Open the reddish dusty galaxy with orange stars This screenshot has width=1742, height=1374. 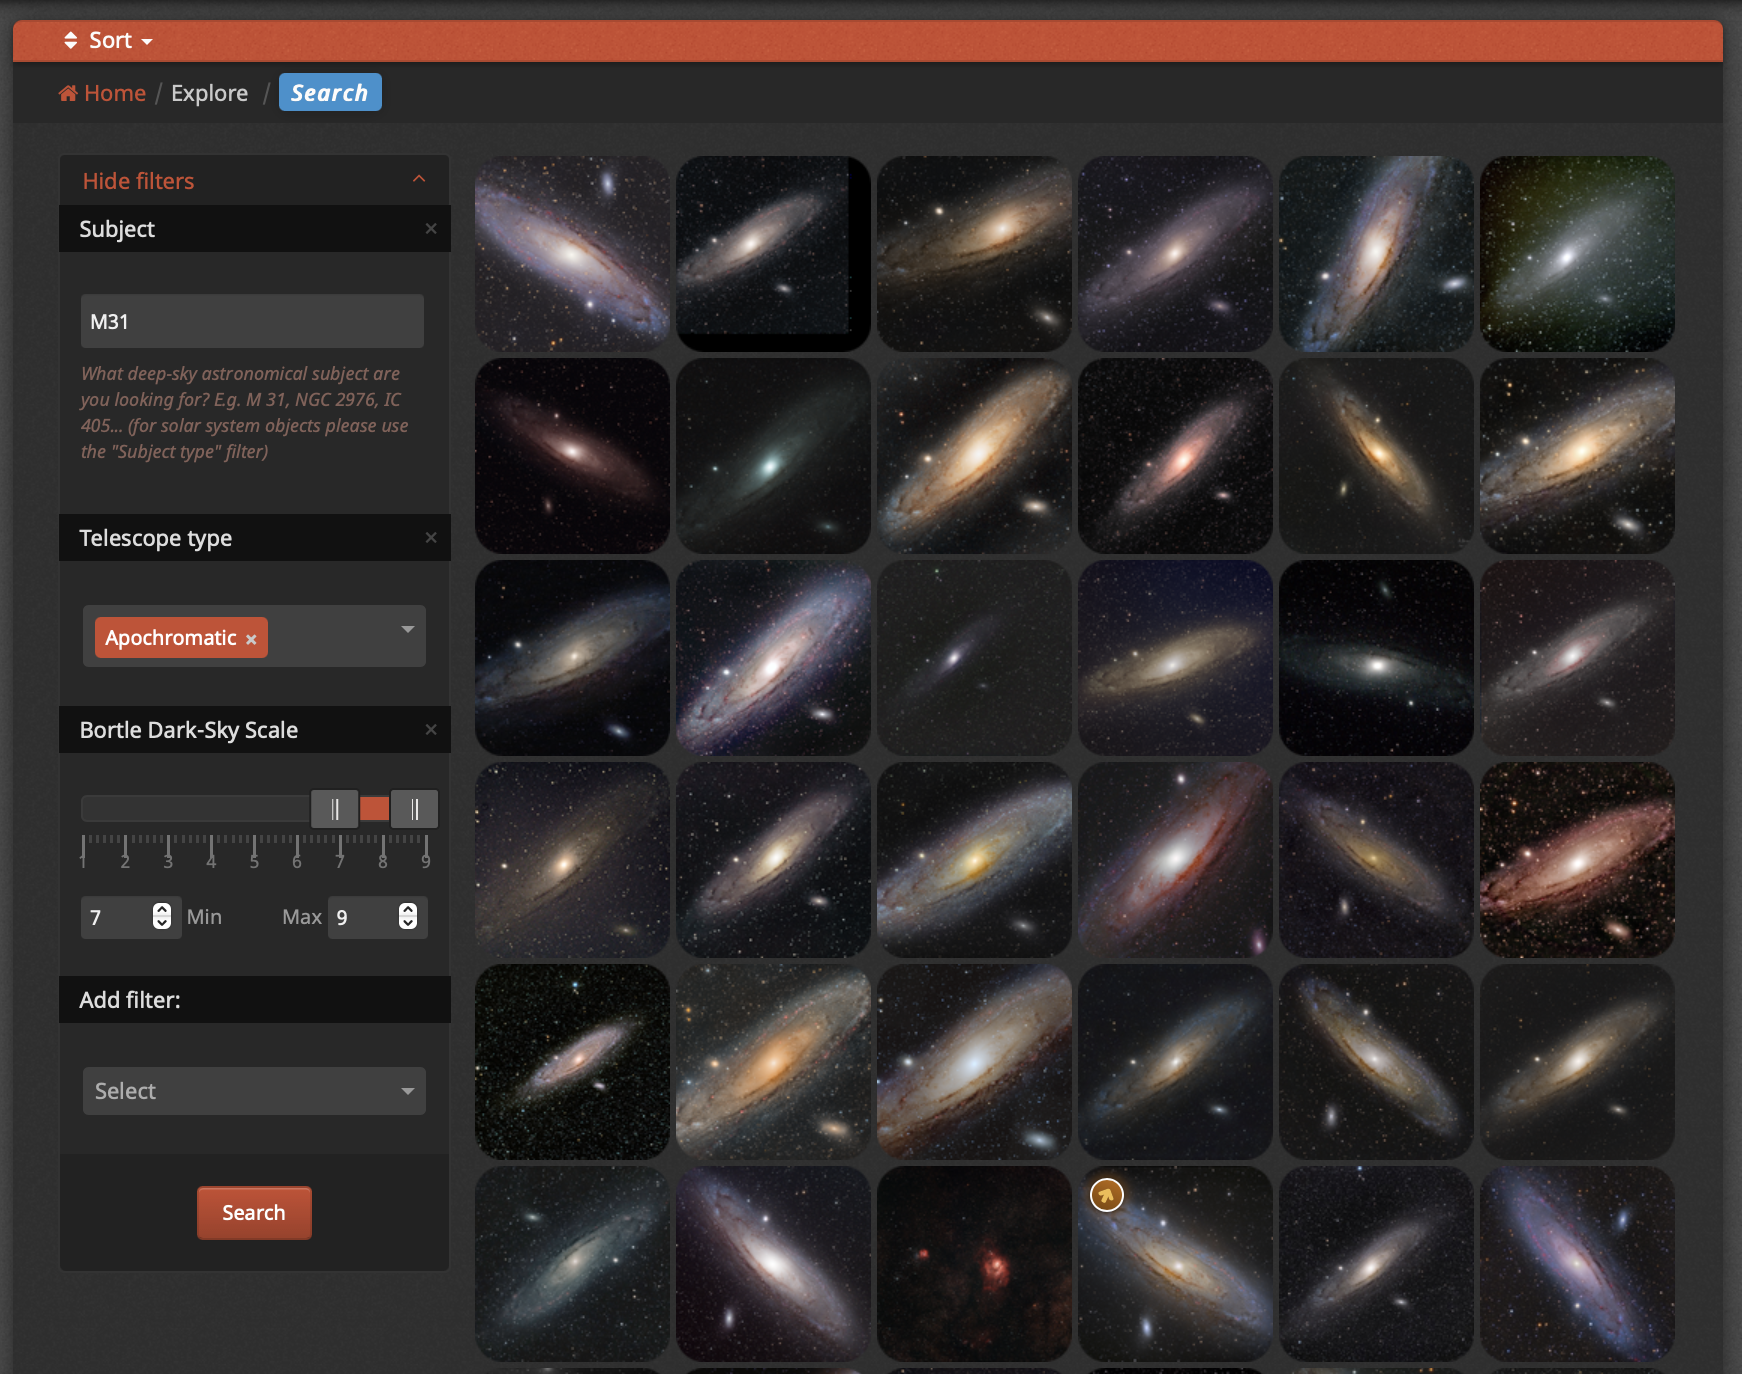tap(1577, 860)
